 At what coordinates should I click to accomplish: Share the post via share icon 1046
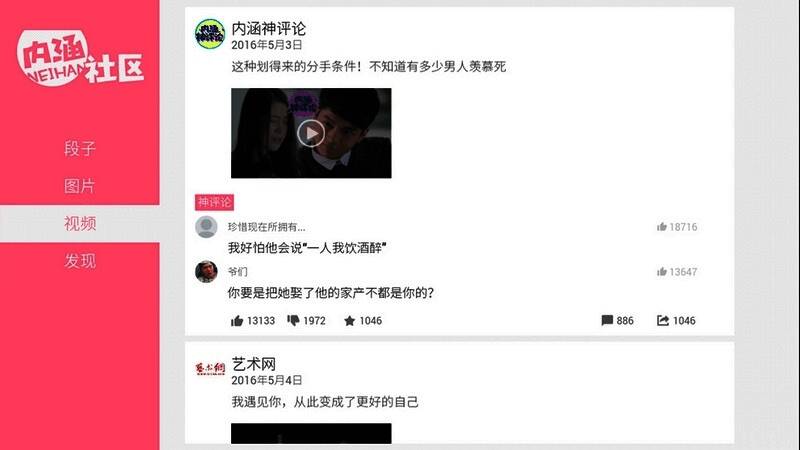(676, 320)
